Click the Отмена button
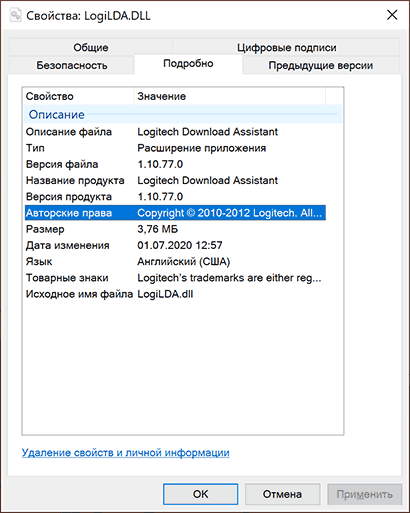Image resolution: width=410 pixels, height=513 pixels. (282, 494)
